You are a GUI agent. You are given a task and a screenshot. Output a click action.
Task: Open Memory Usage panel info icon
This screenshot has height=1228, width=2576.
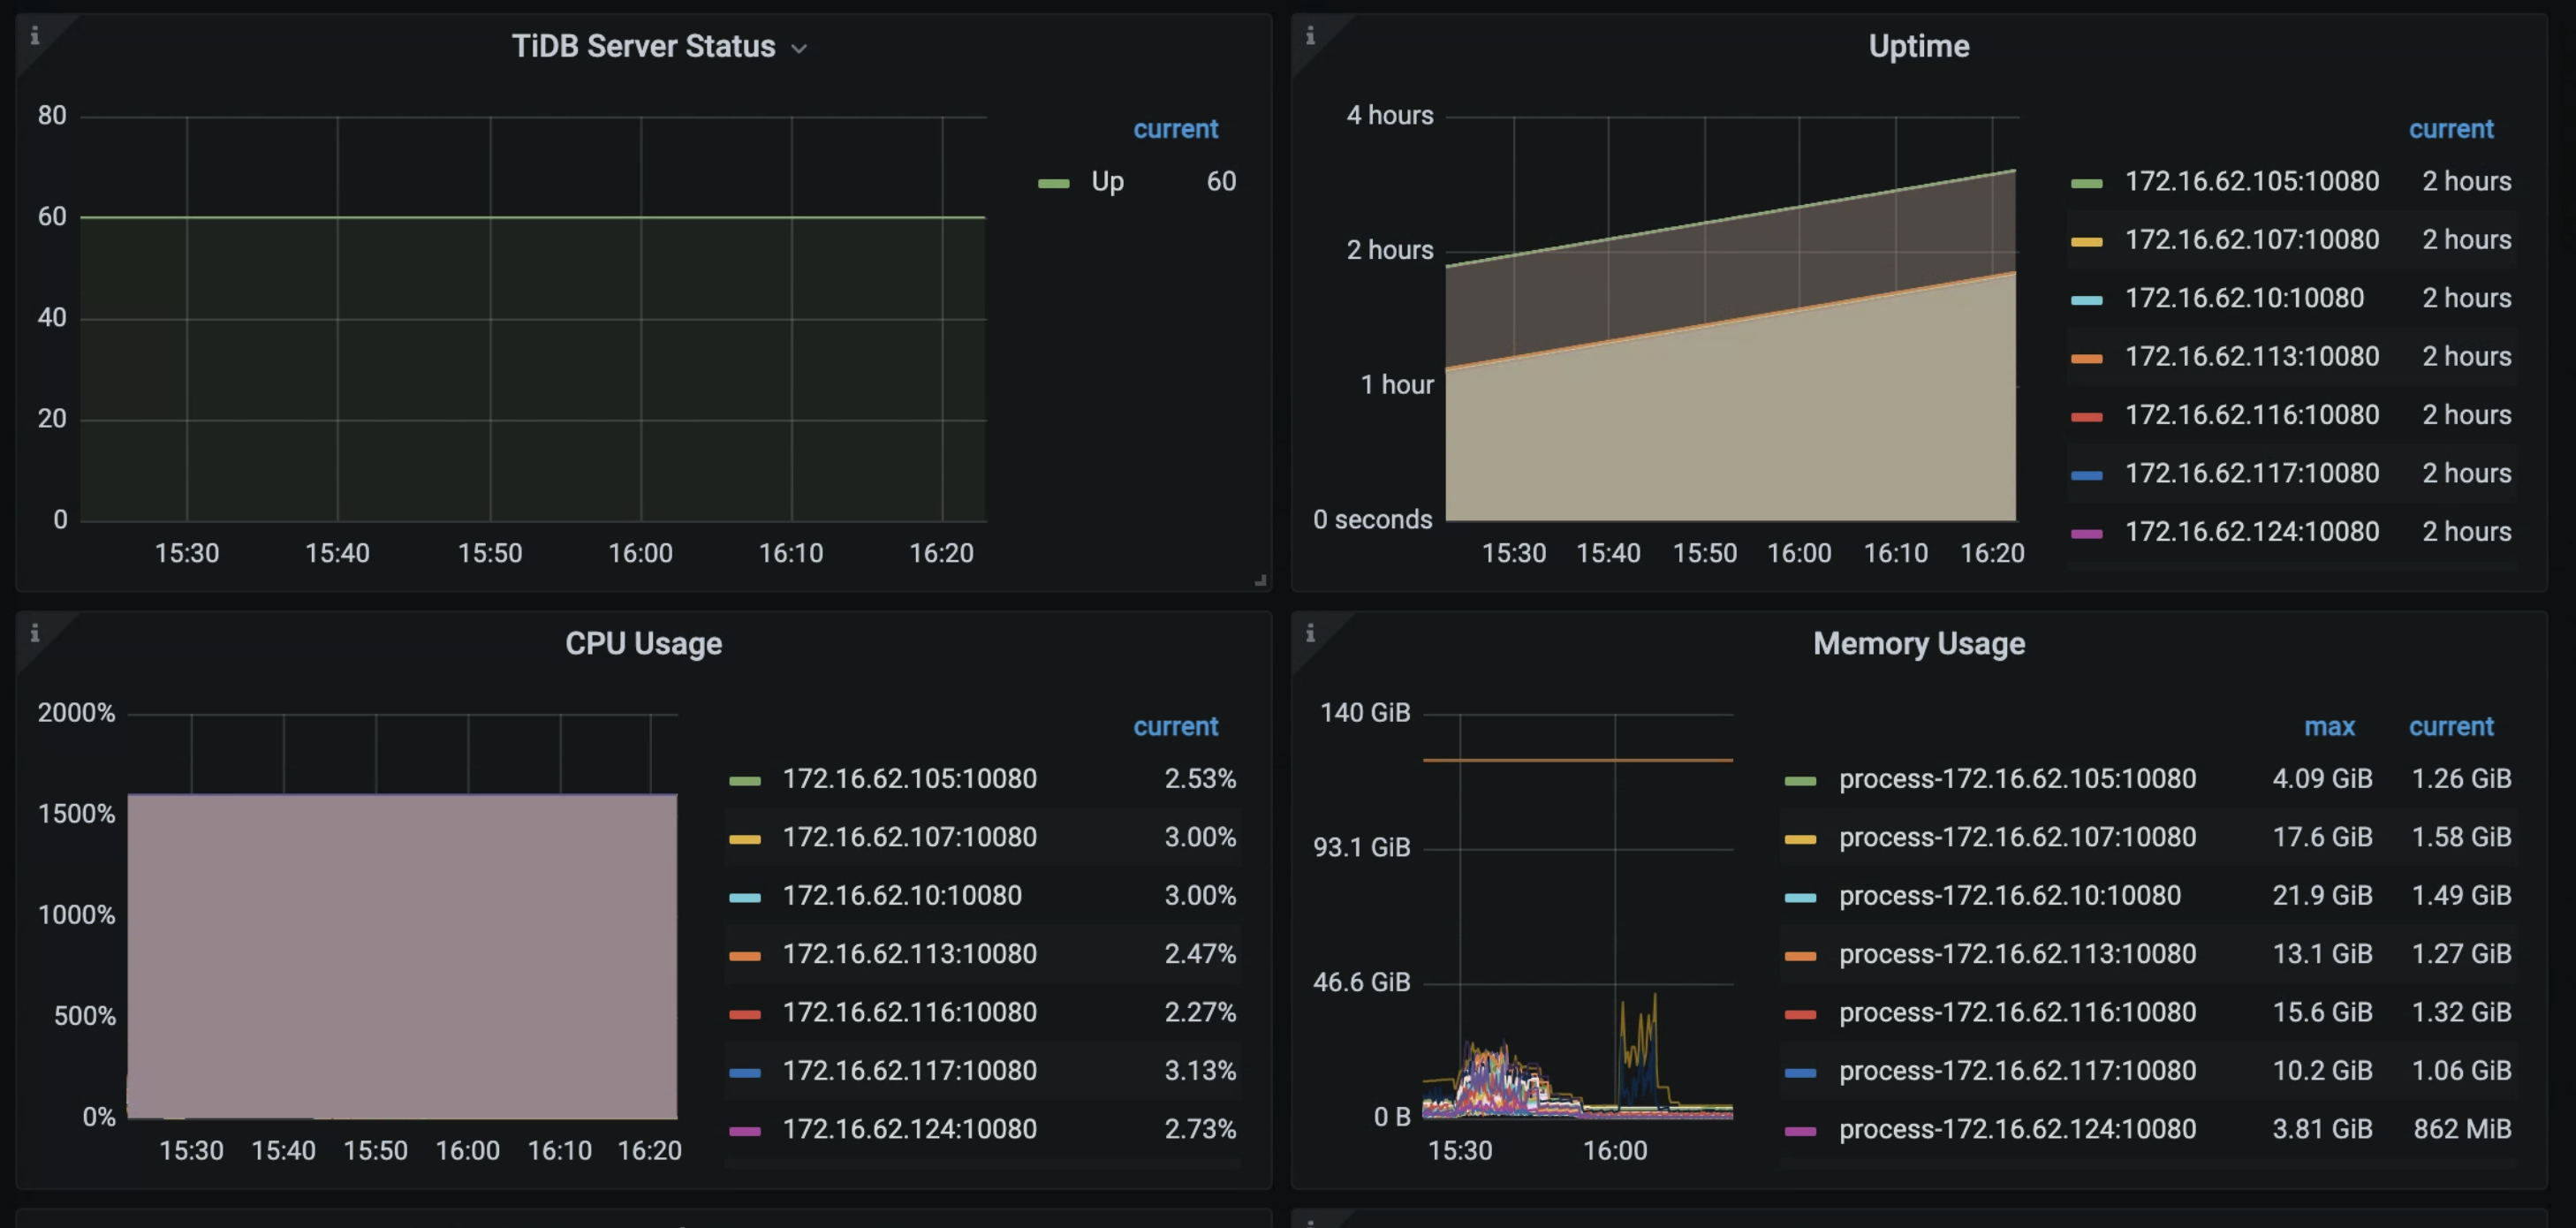pos(1310,633)
